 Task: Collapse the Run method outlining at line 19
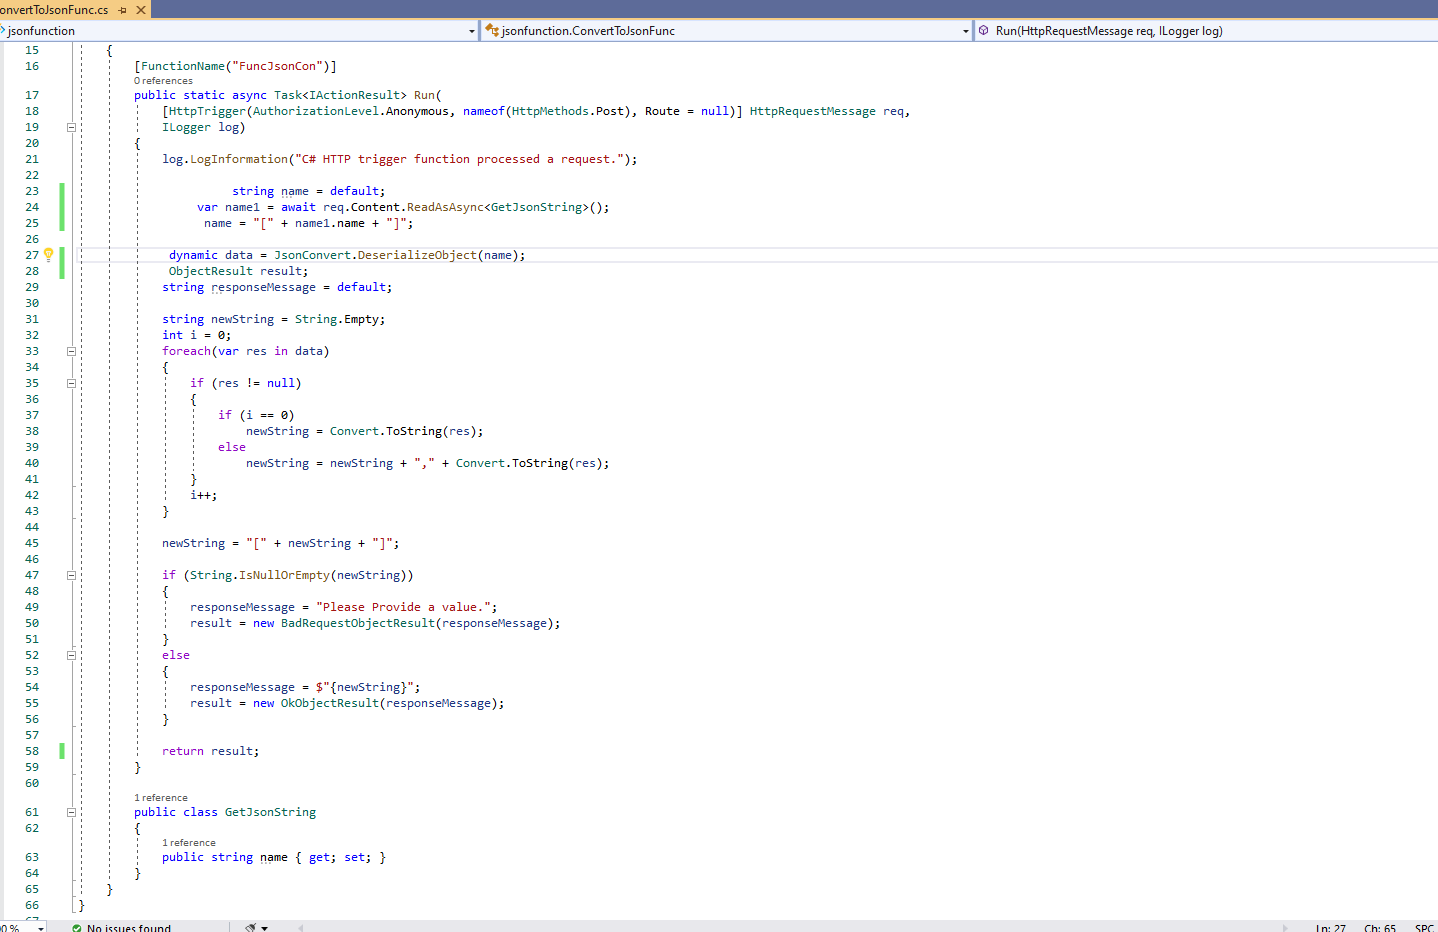(x=71, y=127)
